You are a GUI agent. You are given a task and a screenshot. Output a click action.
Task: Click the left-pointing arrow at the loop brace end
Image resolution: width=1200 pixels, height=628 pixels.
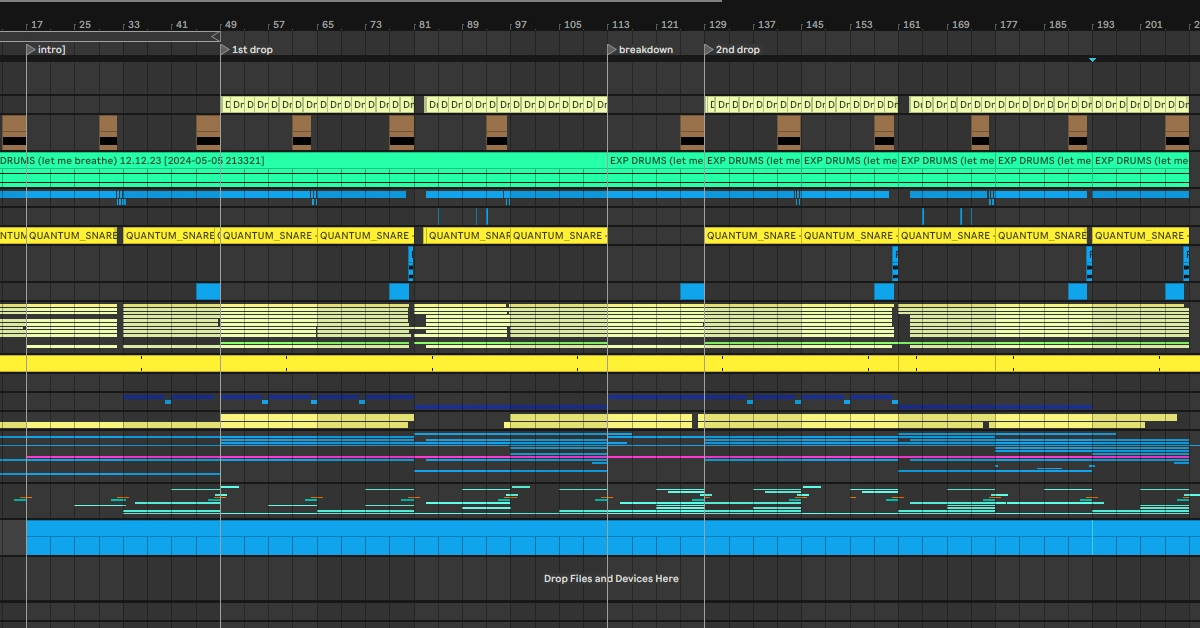[x=215, y=35]
